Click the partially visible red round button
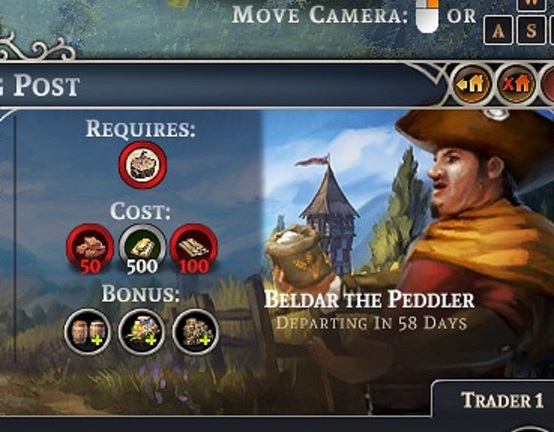 (x=548, y=84)
